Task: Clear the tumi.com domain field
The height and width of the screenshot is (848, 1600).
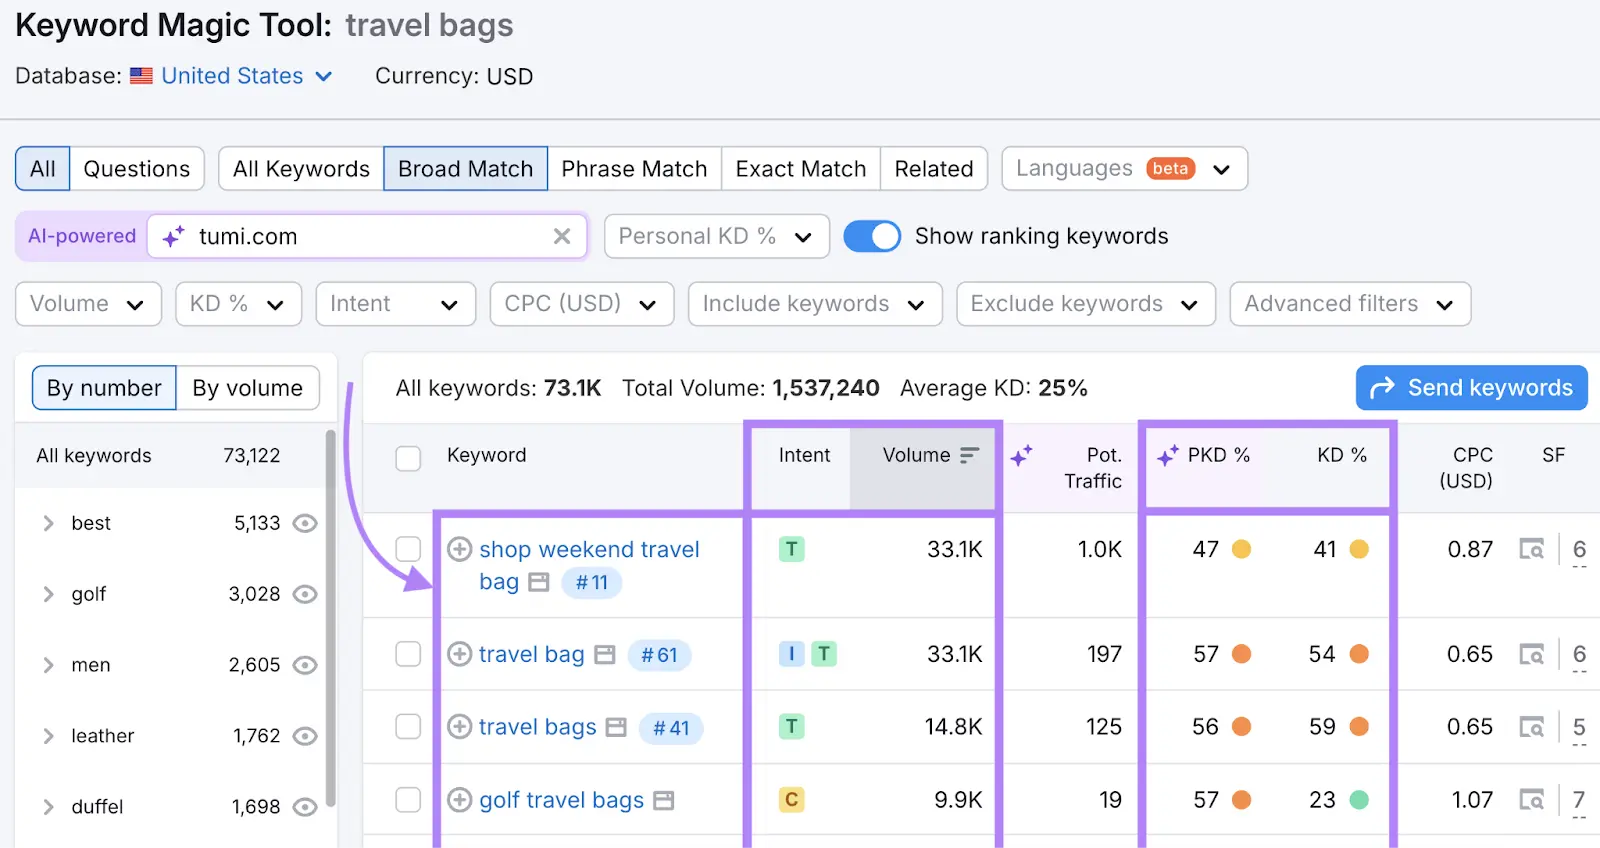Action: (562, 236)
